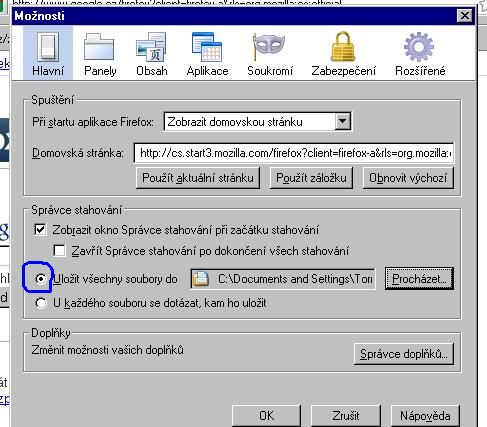Screen dimensions: 487x427
Task: Click Obnovit výchozí button
Action: tap(408, 178)
